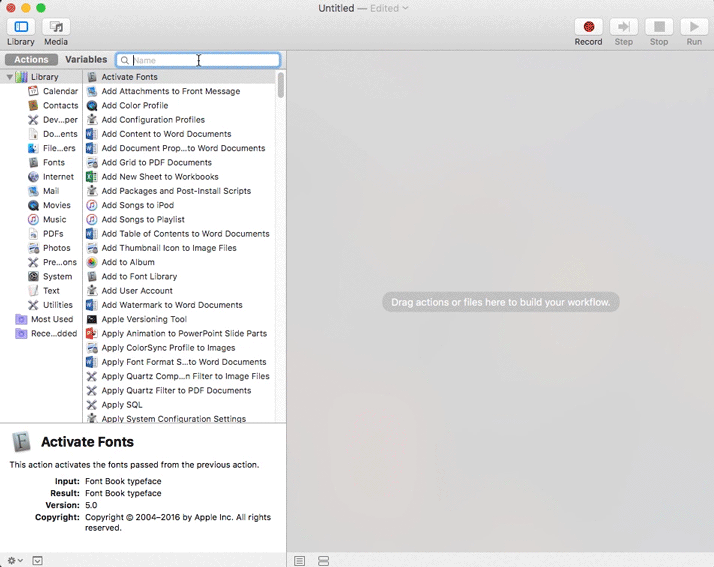This screenshot has height=567, width=714.
Task: Select the Photos category
Action: (49, 248)
